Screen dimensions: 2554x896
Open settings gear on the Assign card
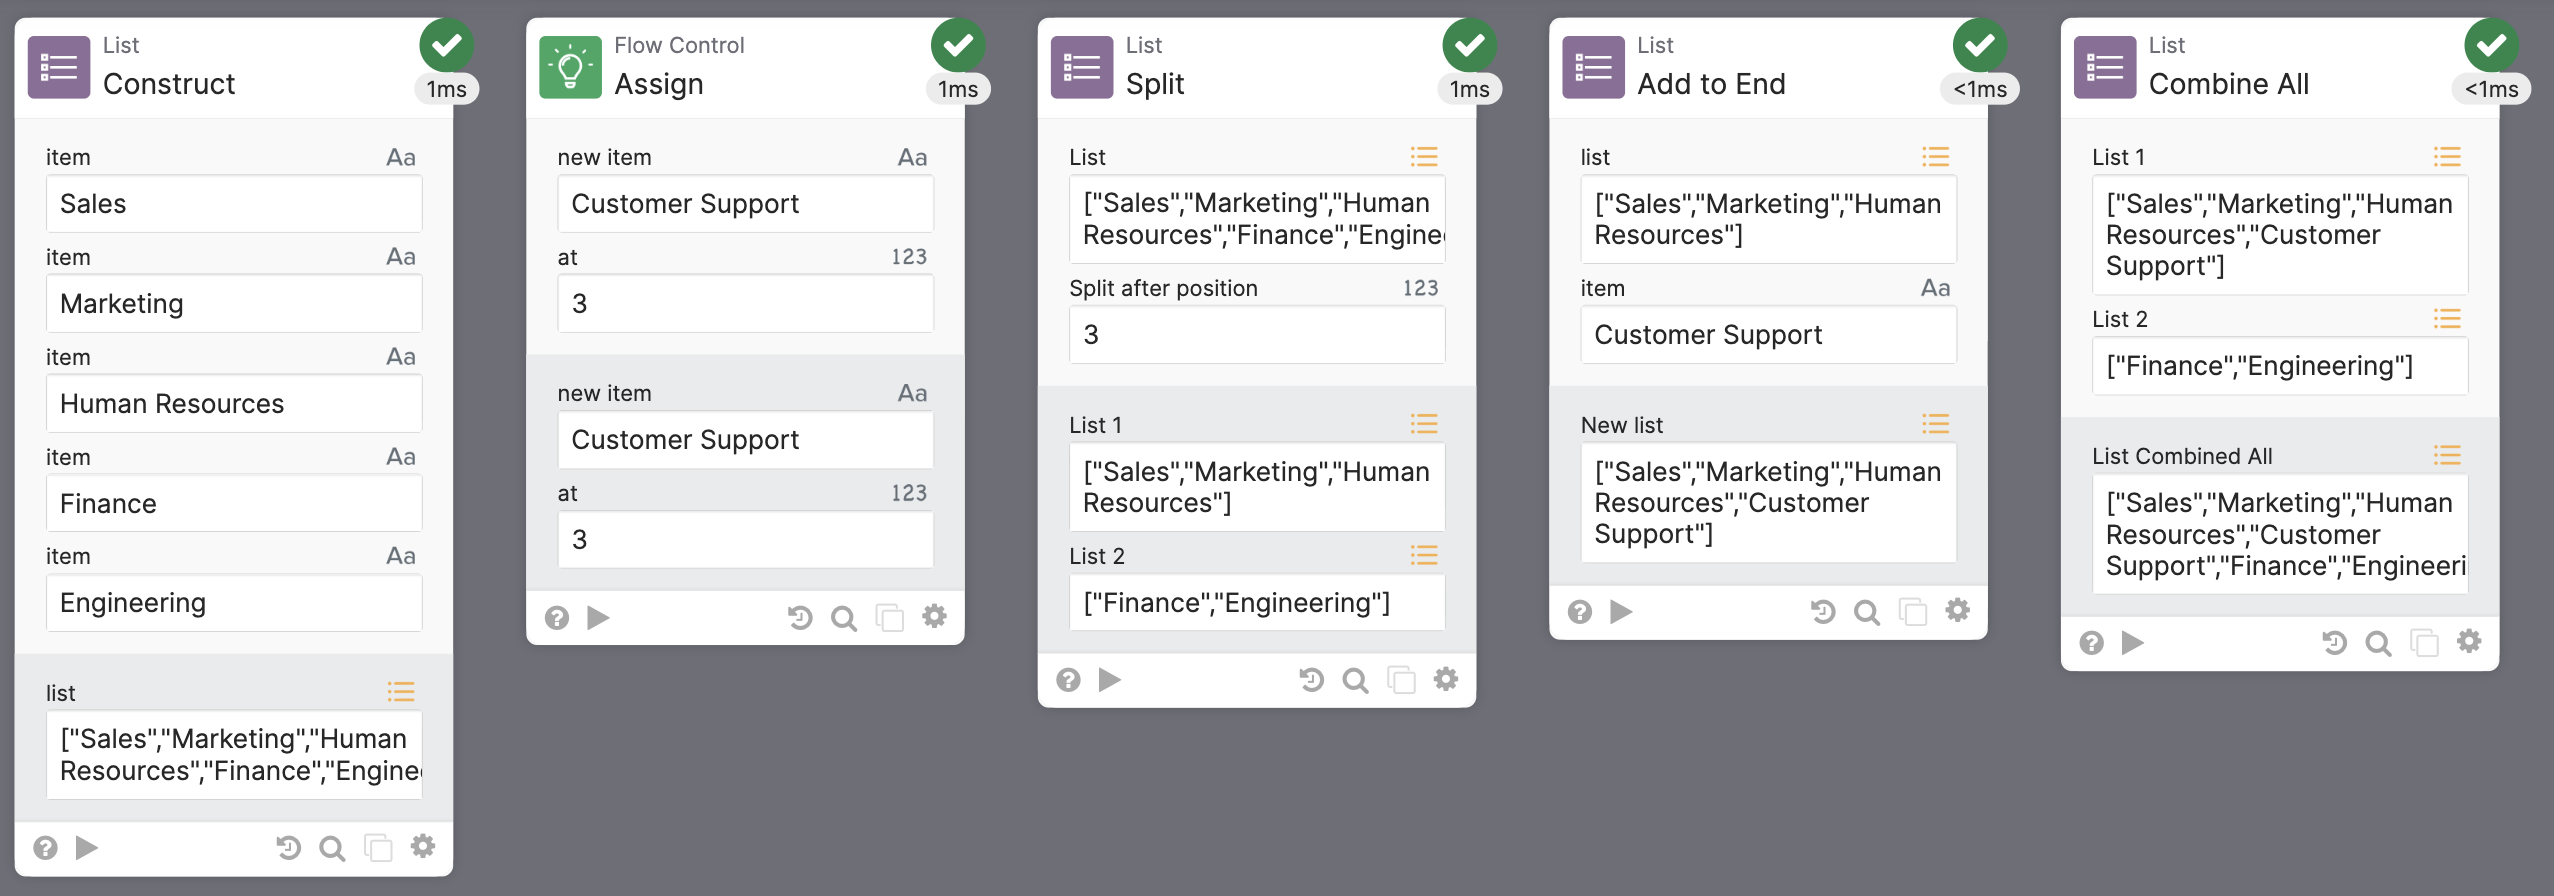point(934,617)
